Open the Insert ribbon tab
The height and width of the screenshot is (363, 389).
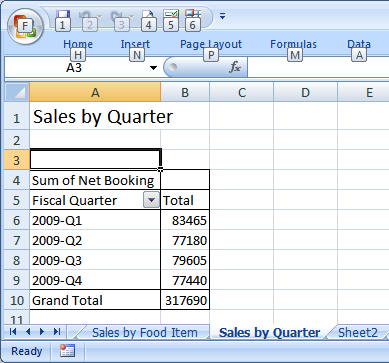tap(135, 44)
